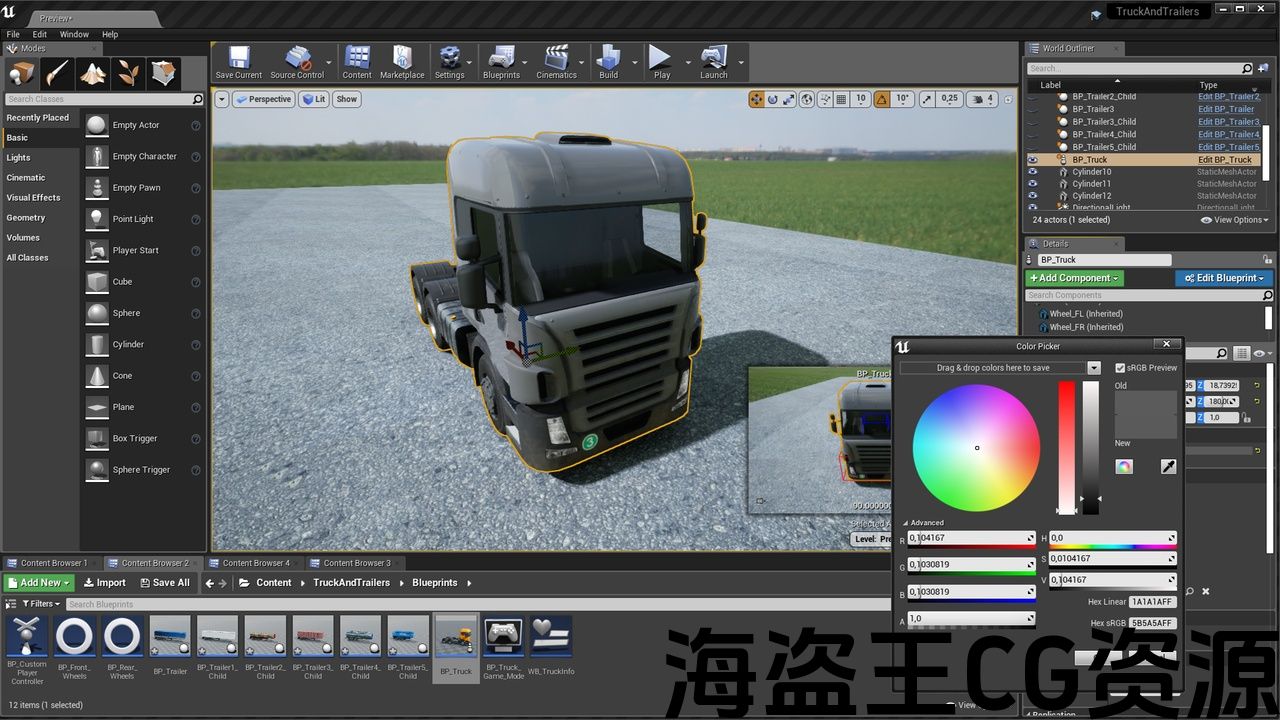Click the Cinematics toolbar icon
This screenshot has height=720, width=1280.
pos(556,62)
